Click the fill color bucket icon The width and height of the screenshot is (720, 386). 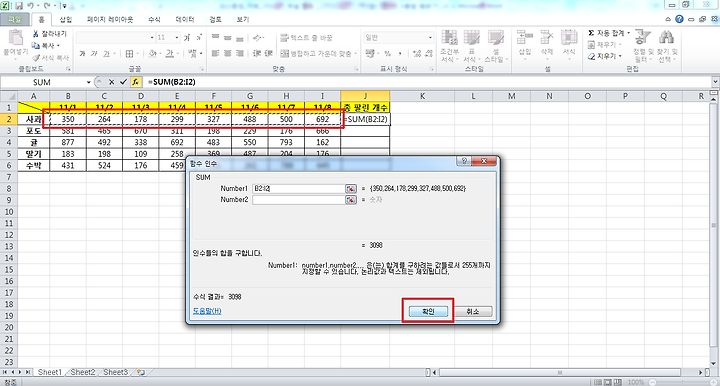click(x=153, y=54)
